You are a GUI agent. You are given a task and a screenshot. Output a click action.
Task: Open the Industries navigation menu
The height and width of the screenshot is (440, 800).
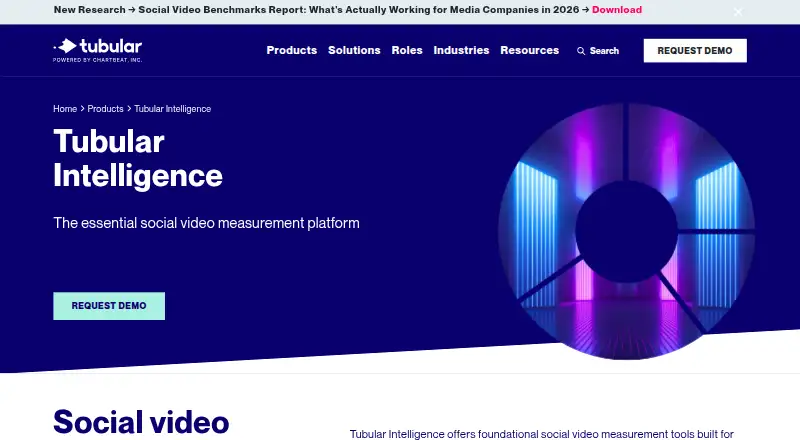pyautogui.click(x=461, y=51)
